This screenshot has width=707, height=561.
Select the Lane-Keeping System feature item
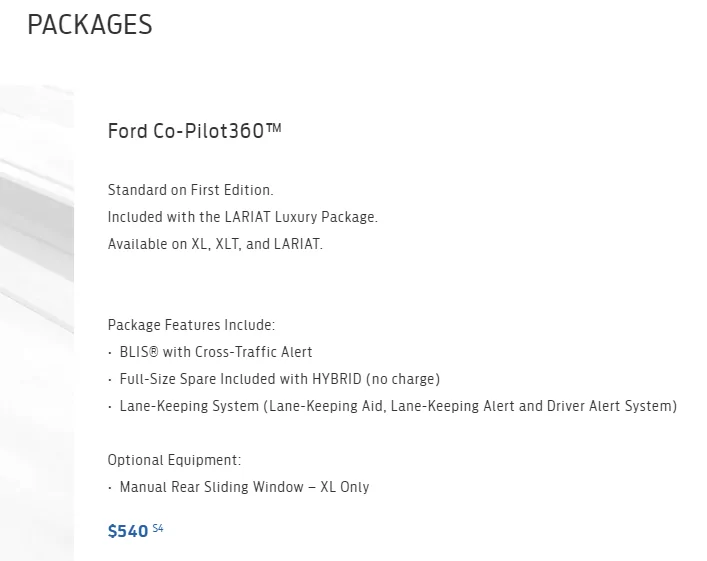coord(398,406)
